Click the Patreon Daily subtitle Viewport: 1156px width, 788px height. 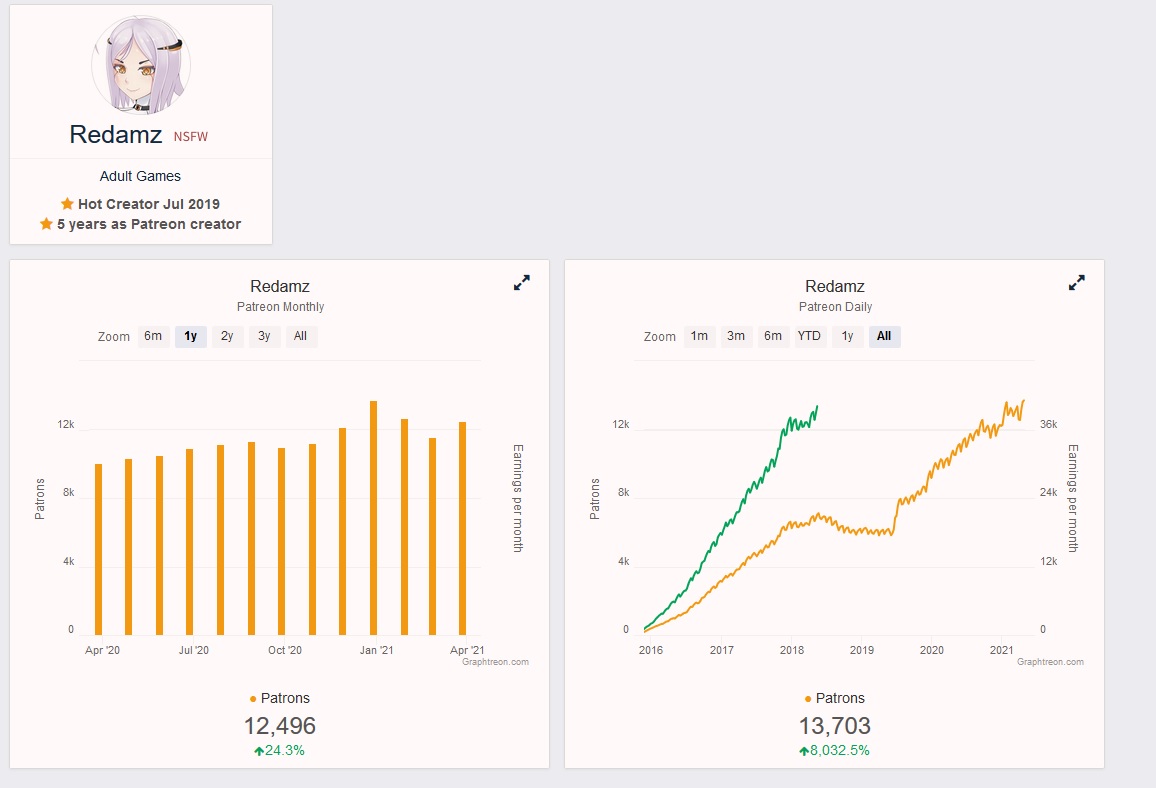tap(835, 307)
